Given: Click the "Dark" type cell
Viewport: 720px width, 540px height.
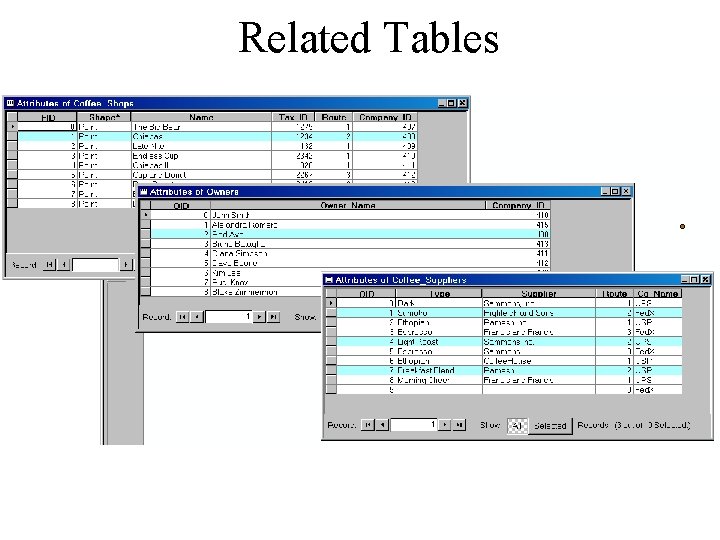Looking at the screenshot, I should click(x=439, y=303).
